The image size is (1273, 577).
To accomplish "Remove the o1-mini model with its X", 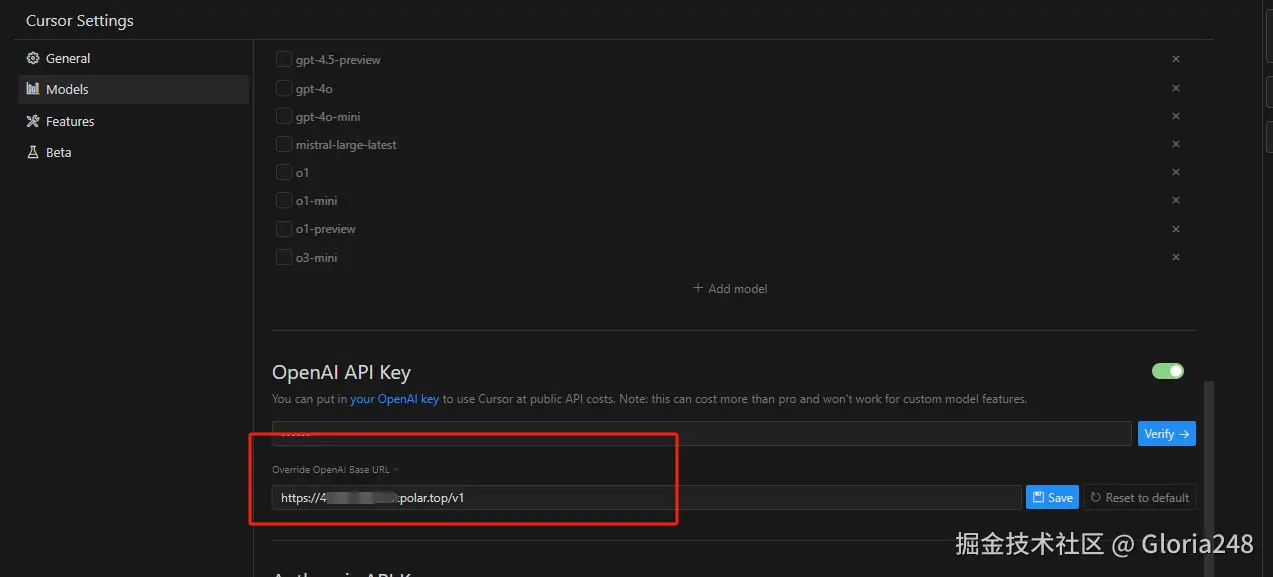I will pyautogui.click(x=1176, y=200).
